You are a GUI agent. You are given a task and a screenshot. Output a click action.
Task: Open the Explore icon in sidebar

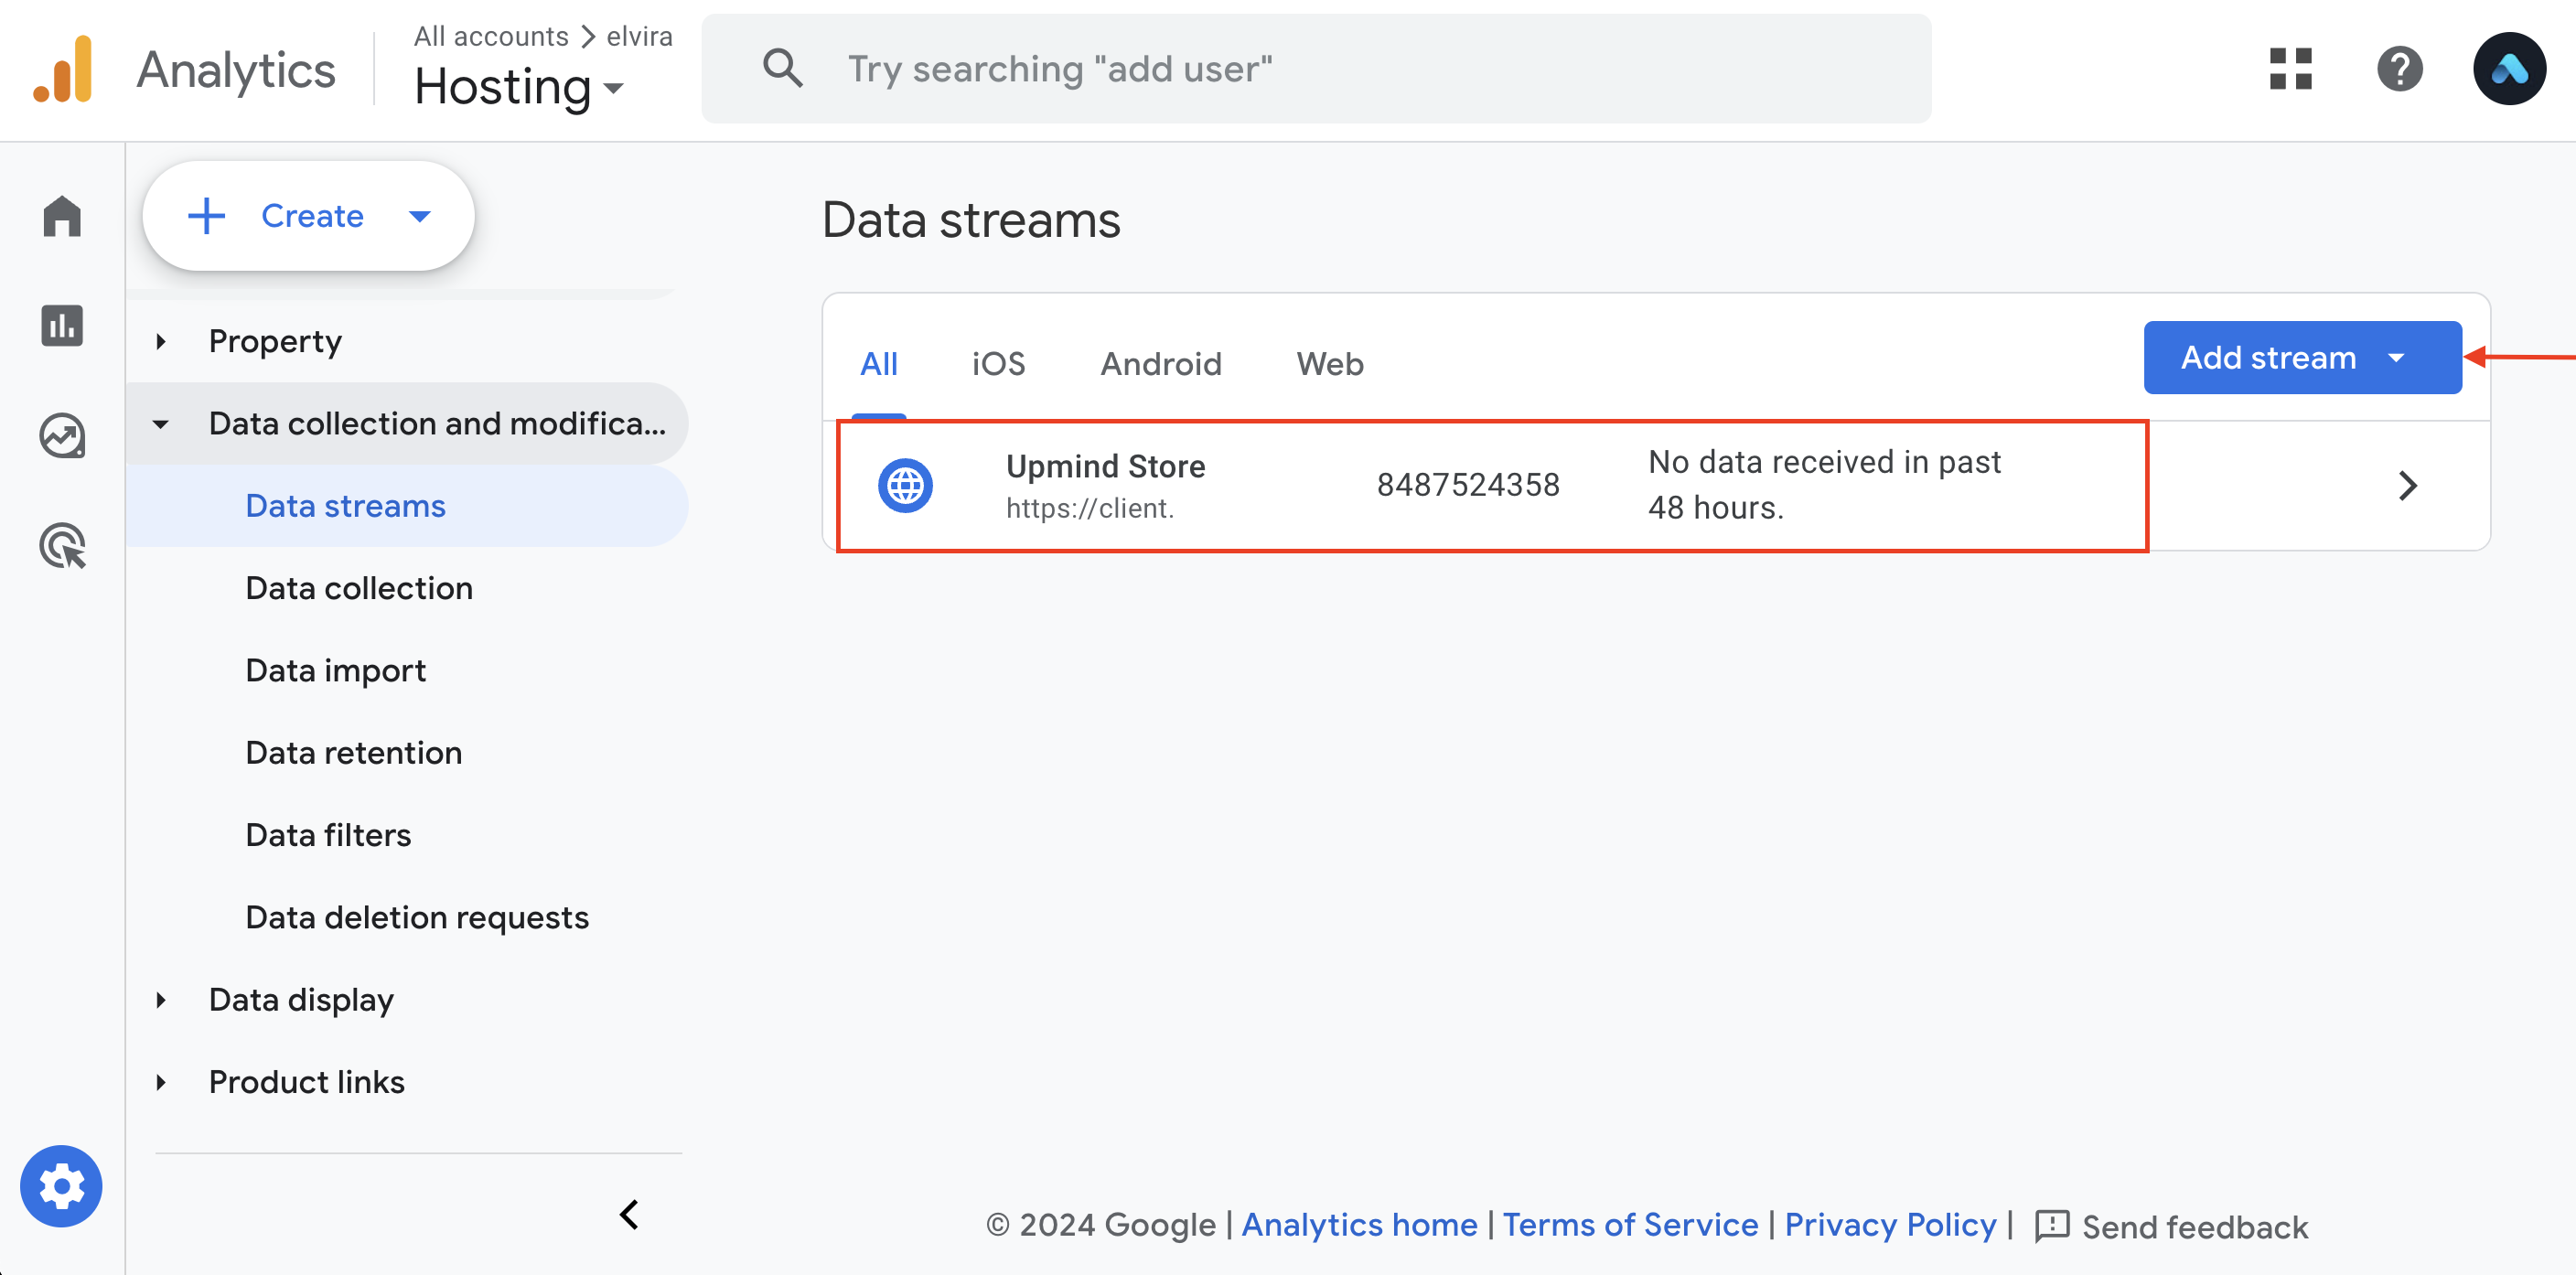pos(62,436)
